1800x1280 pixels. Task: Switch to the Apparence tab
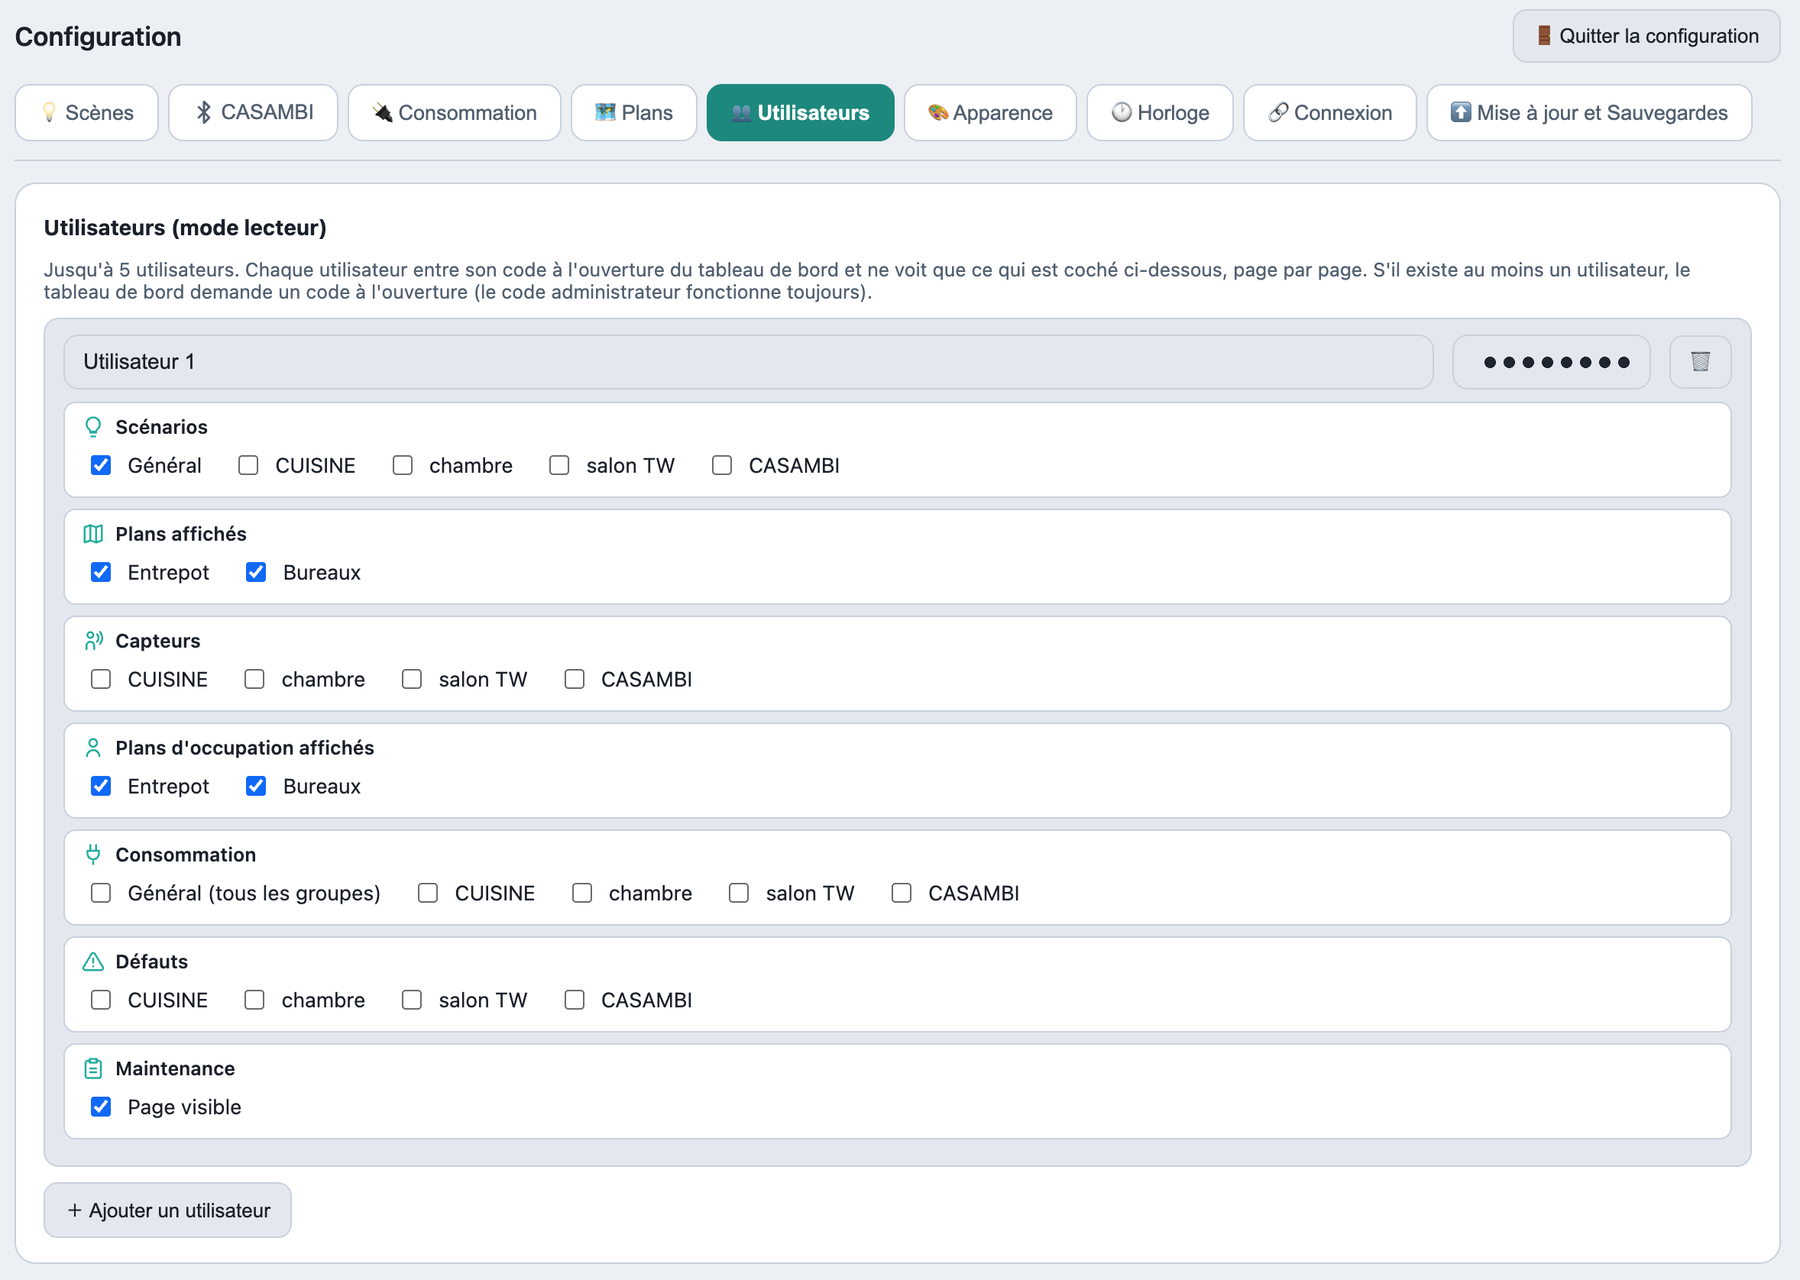pyautogui.click(x=990, y=113)
